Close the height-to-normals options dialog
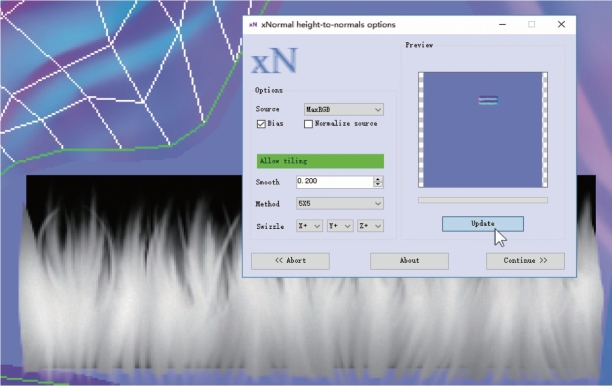The height and width of the screenshot is (386, 612). pos(561,24)
